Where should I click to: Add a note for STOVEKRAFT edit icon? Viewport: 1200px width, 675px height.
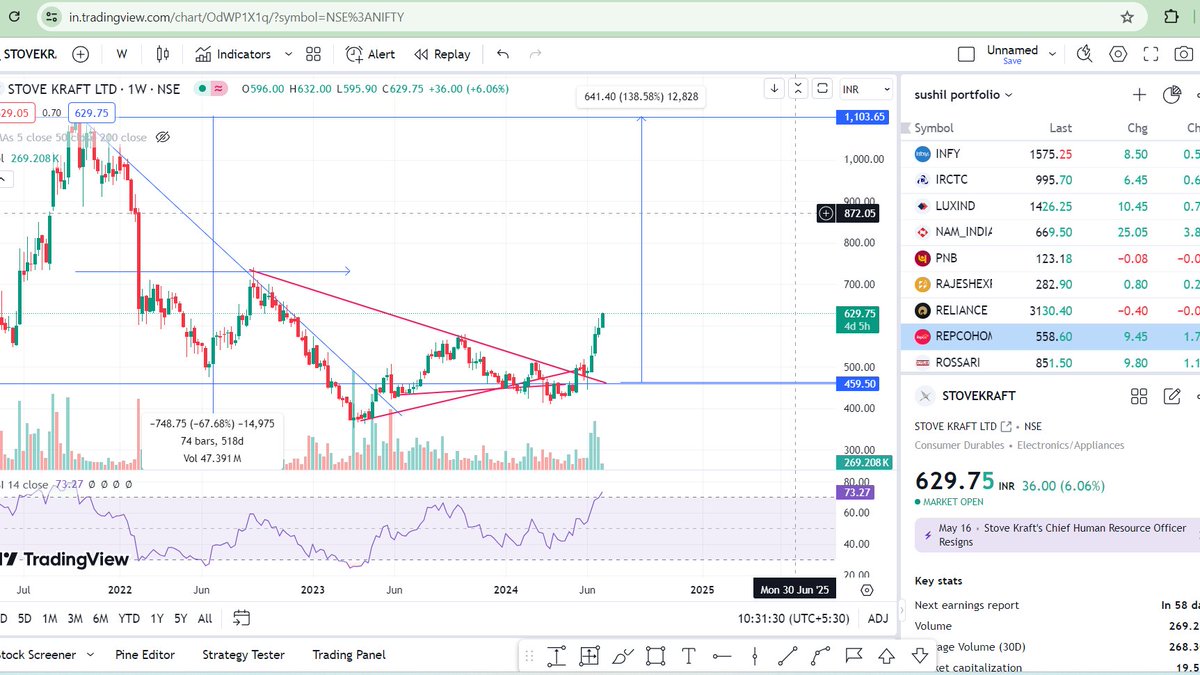[1173, 396]
